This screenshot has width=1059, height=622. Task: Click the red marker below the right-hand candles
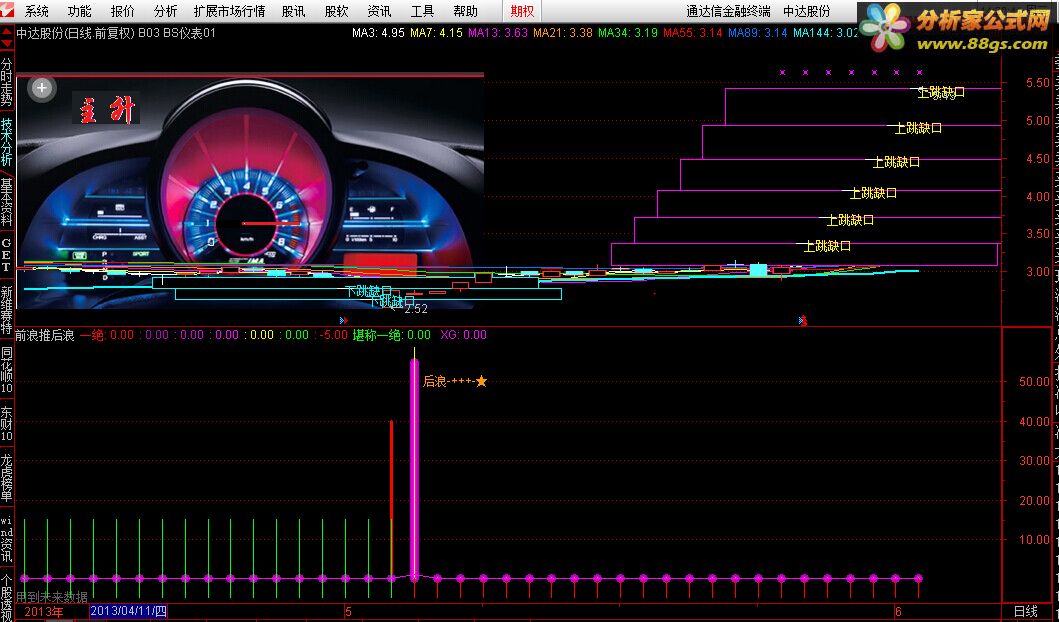tap(802, 320)
